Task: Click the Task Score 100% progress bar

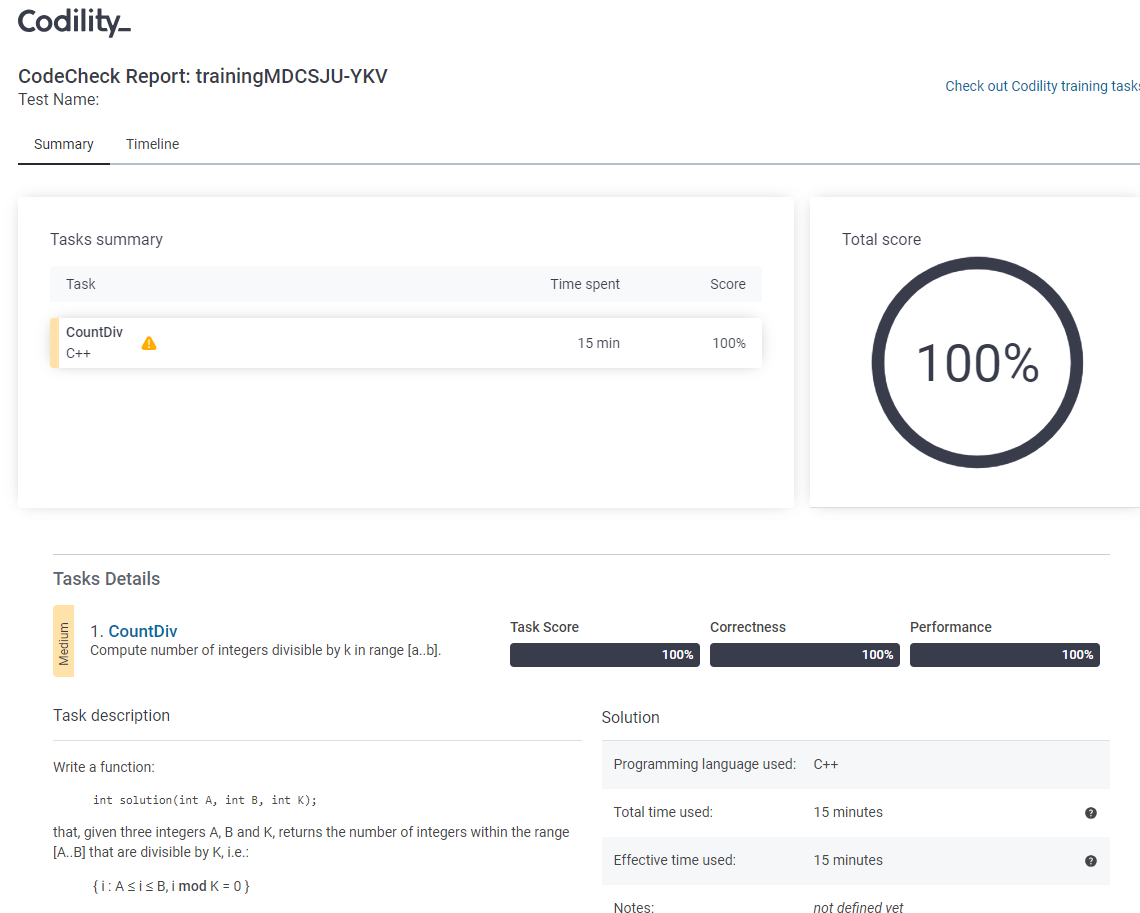Action: pos(605,655)
